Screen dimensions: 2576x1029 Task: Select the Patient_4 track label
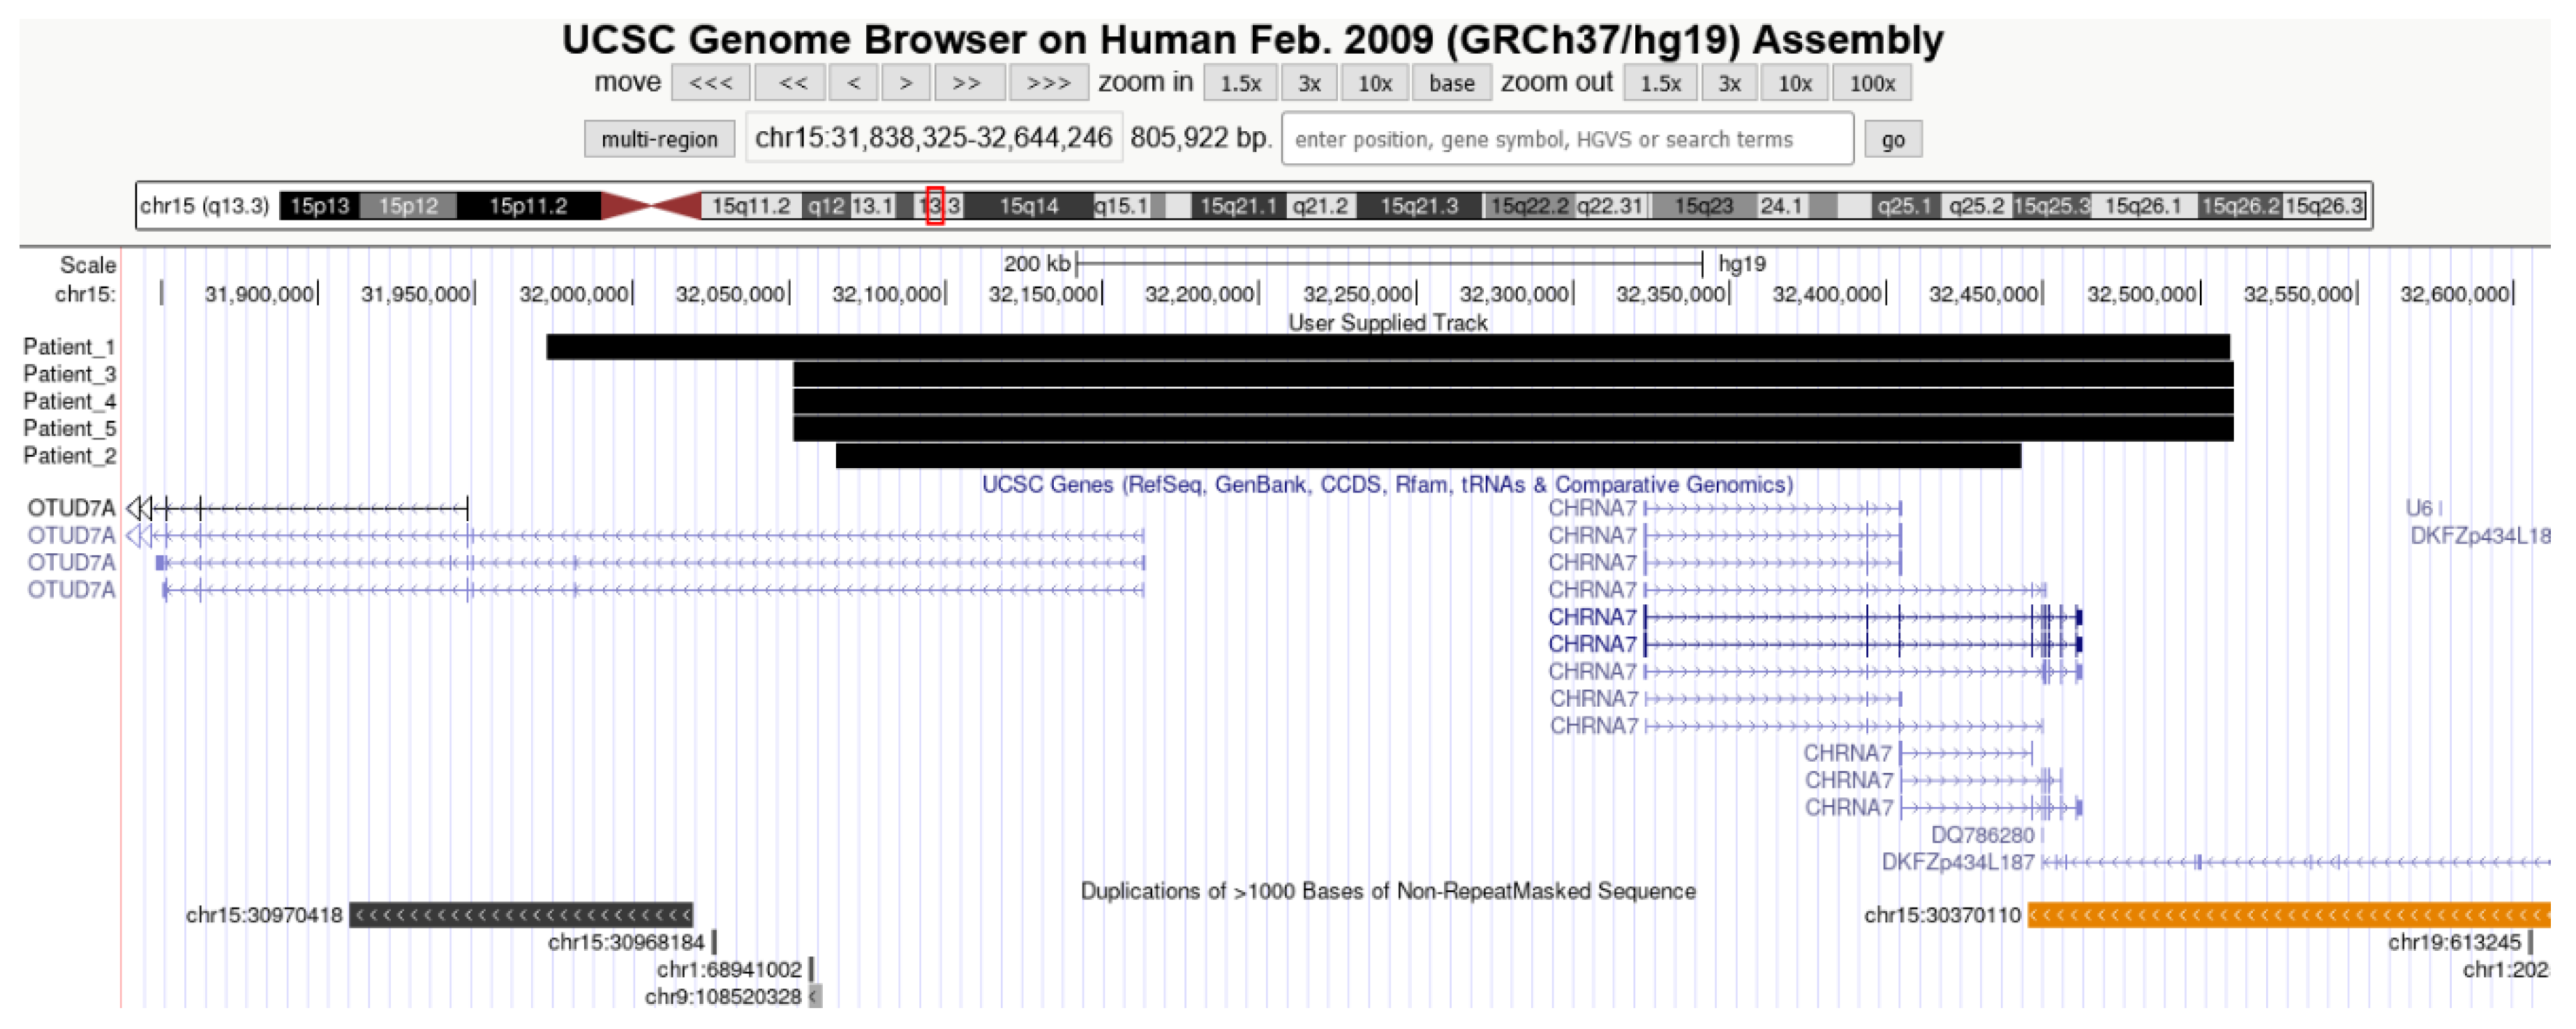69,401
